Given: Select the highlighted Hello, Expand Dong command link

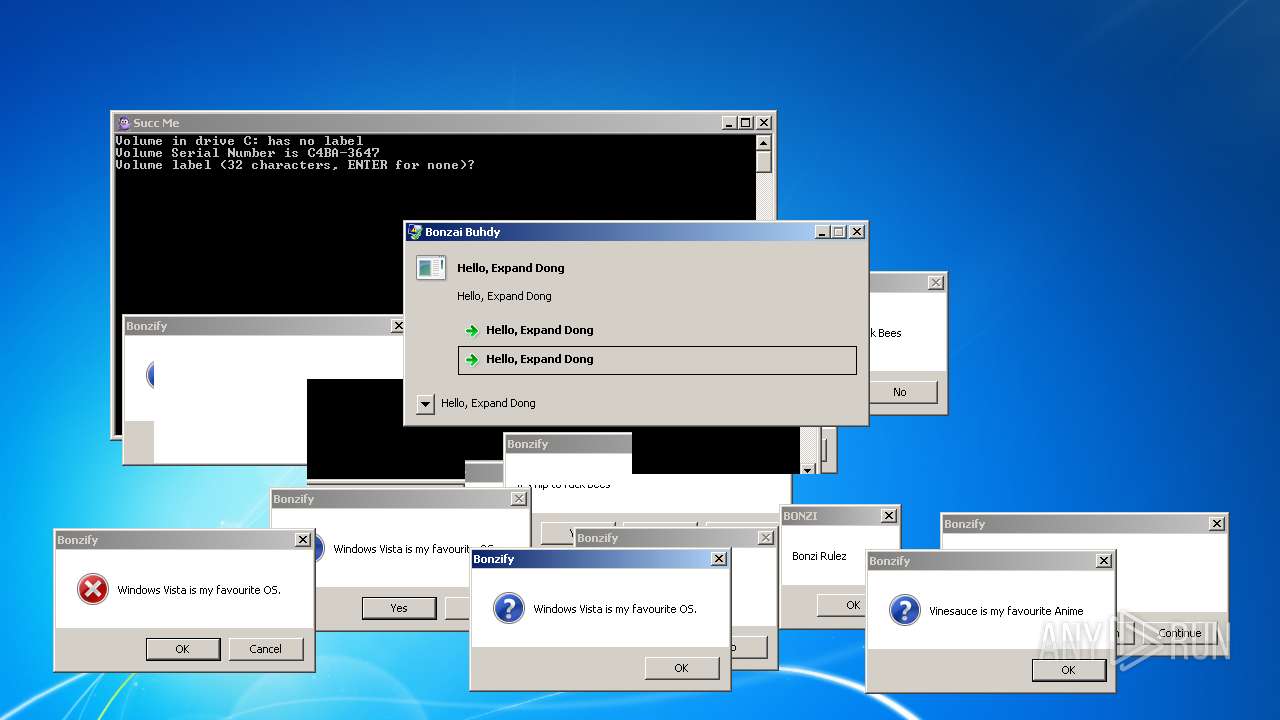Looking at the screenshot, I should (657, 360).
